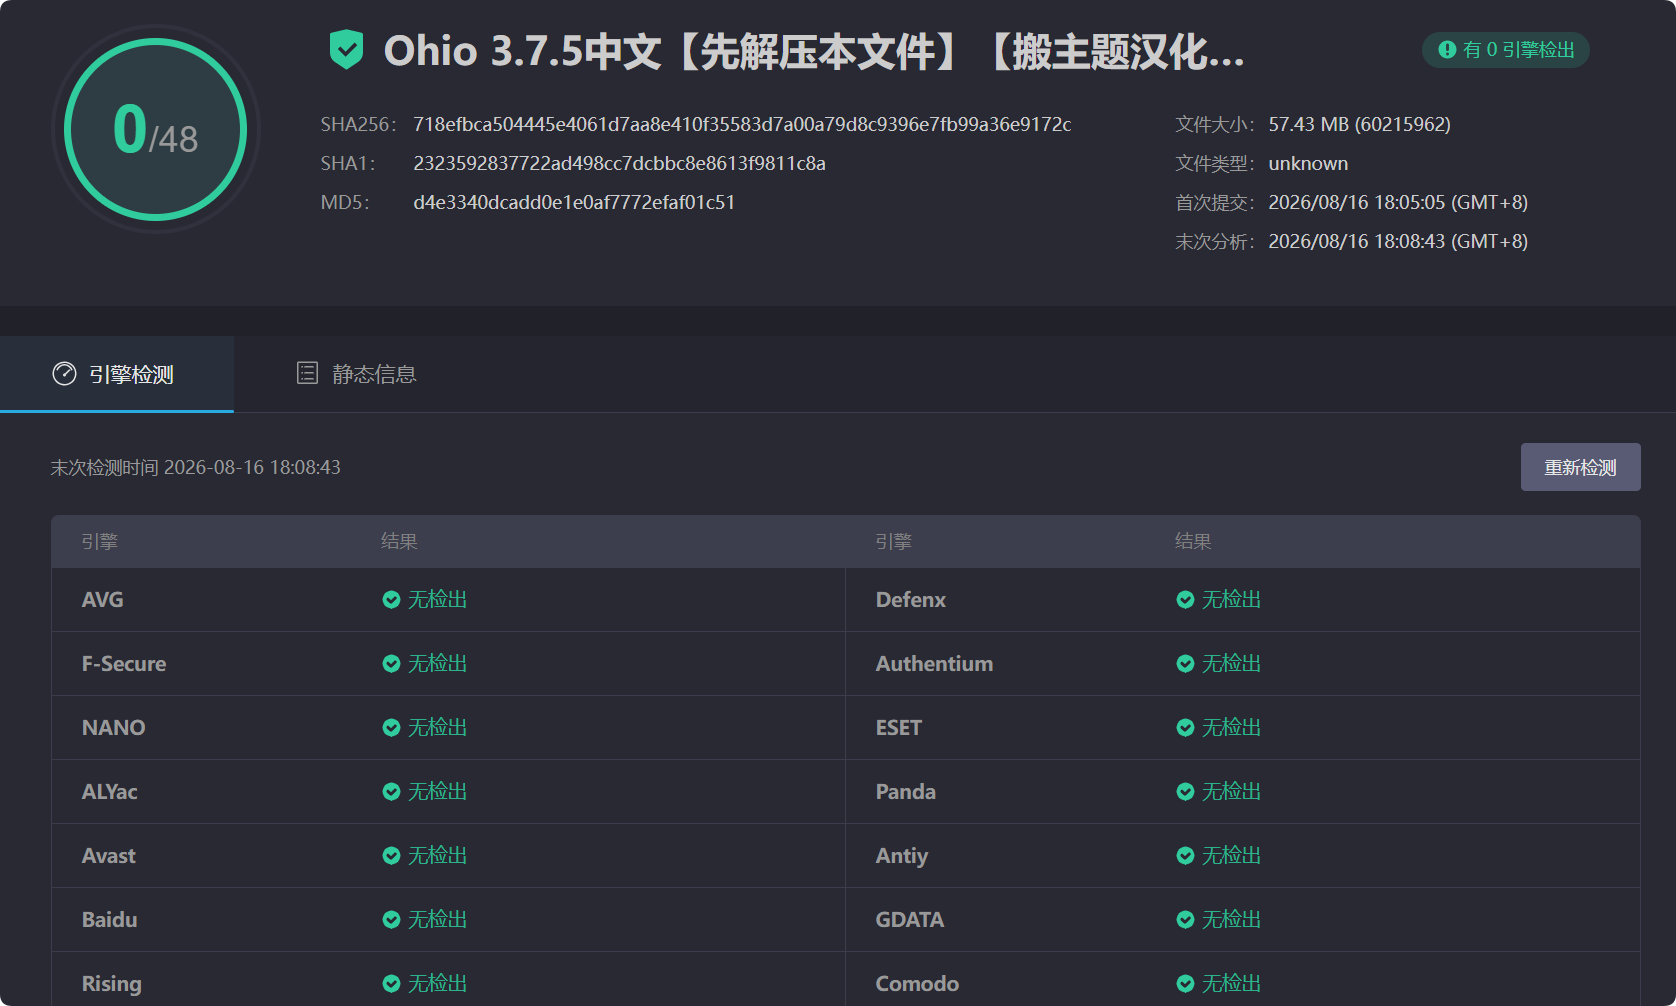This screenshot has height=1006, width=1676.
Task: Click the Authentium engine name
Action: click(935, 663)
